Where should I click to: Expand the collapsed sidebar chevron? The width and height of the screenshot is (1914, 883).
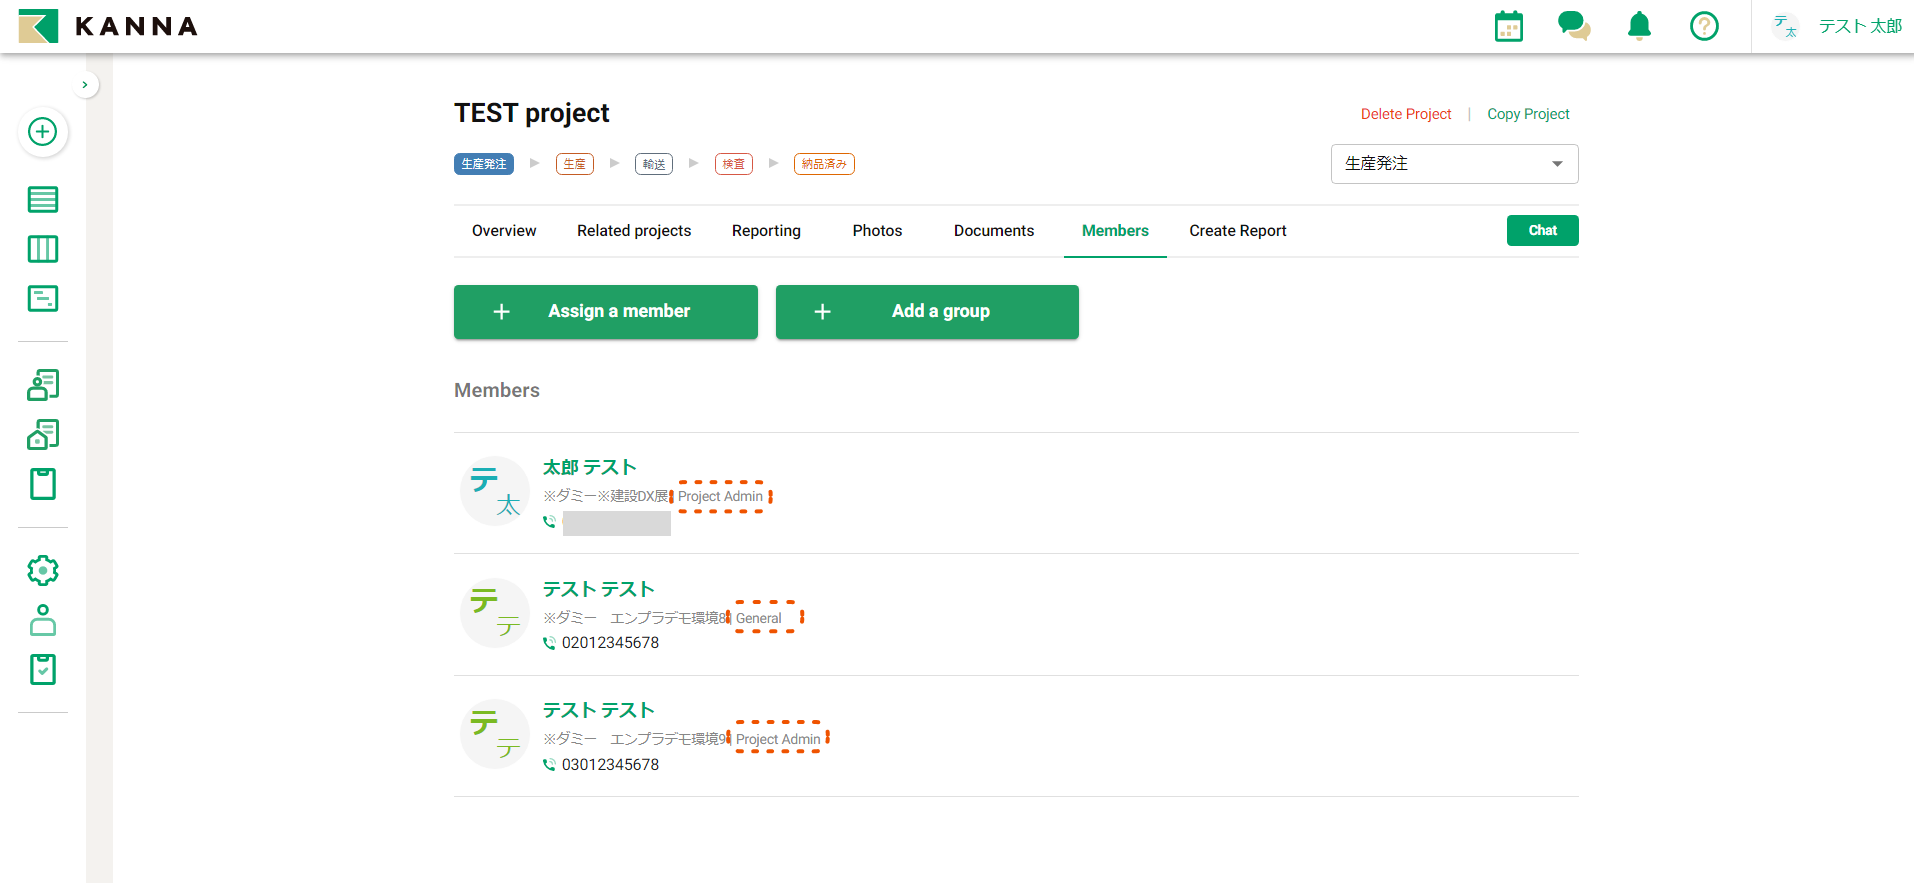pyautogui.click(x=85, y=85)
